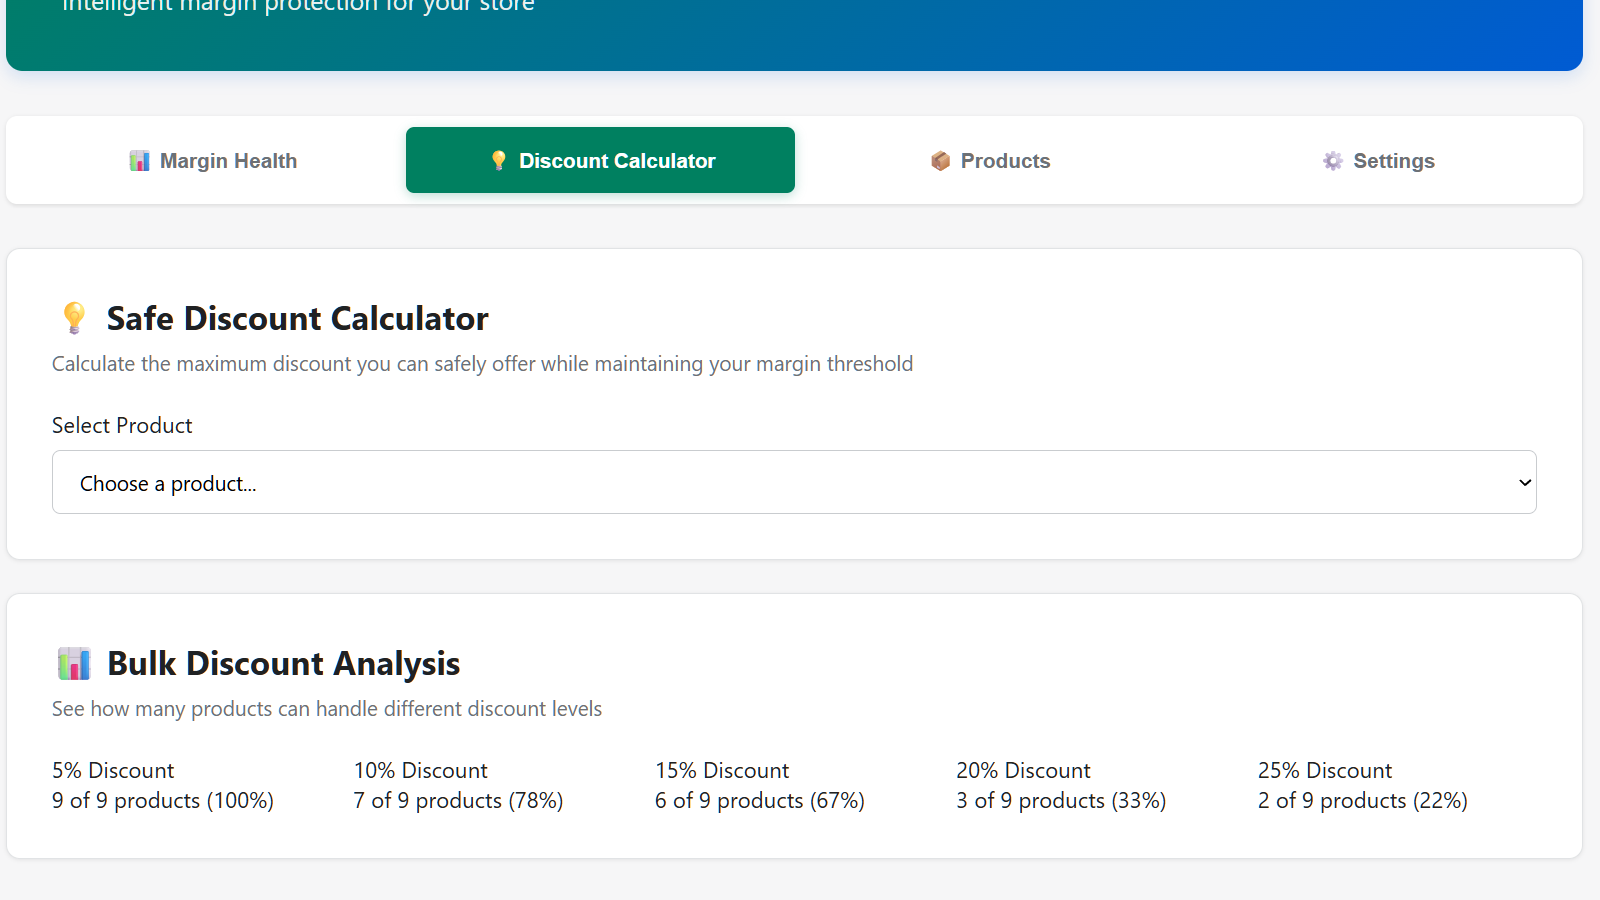The height and width of the screenshot is (900, 1600).
Task: Click the Bulk Discount Analysis heading
Action: click(283, 662)
